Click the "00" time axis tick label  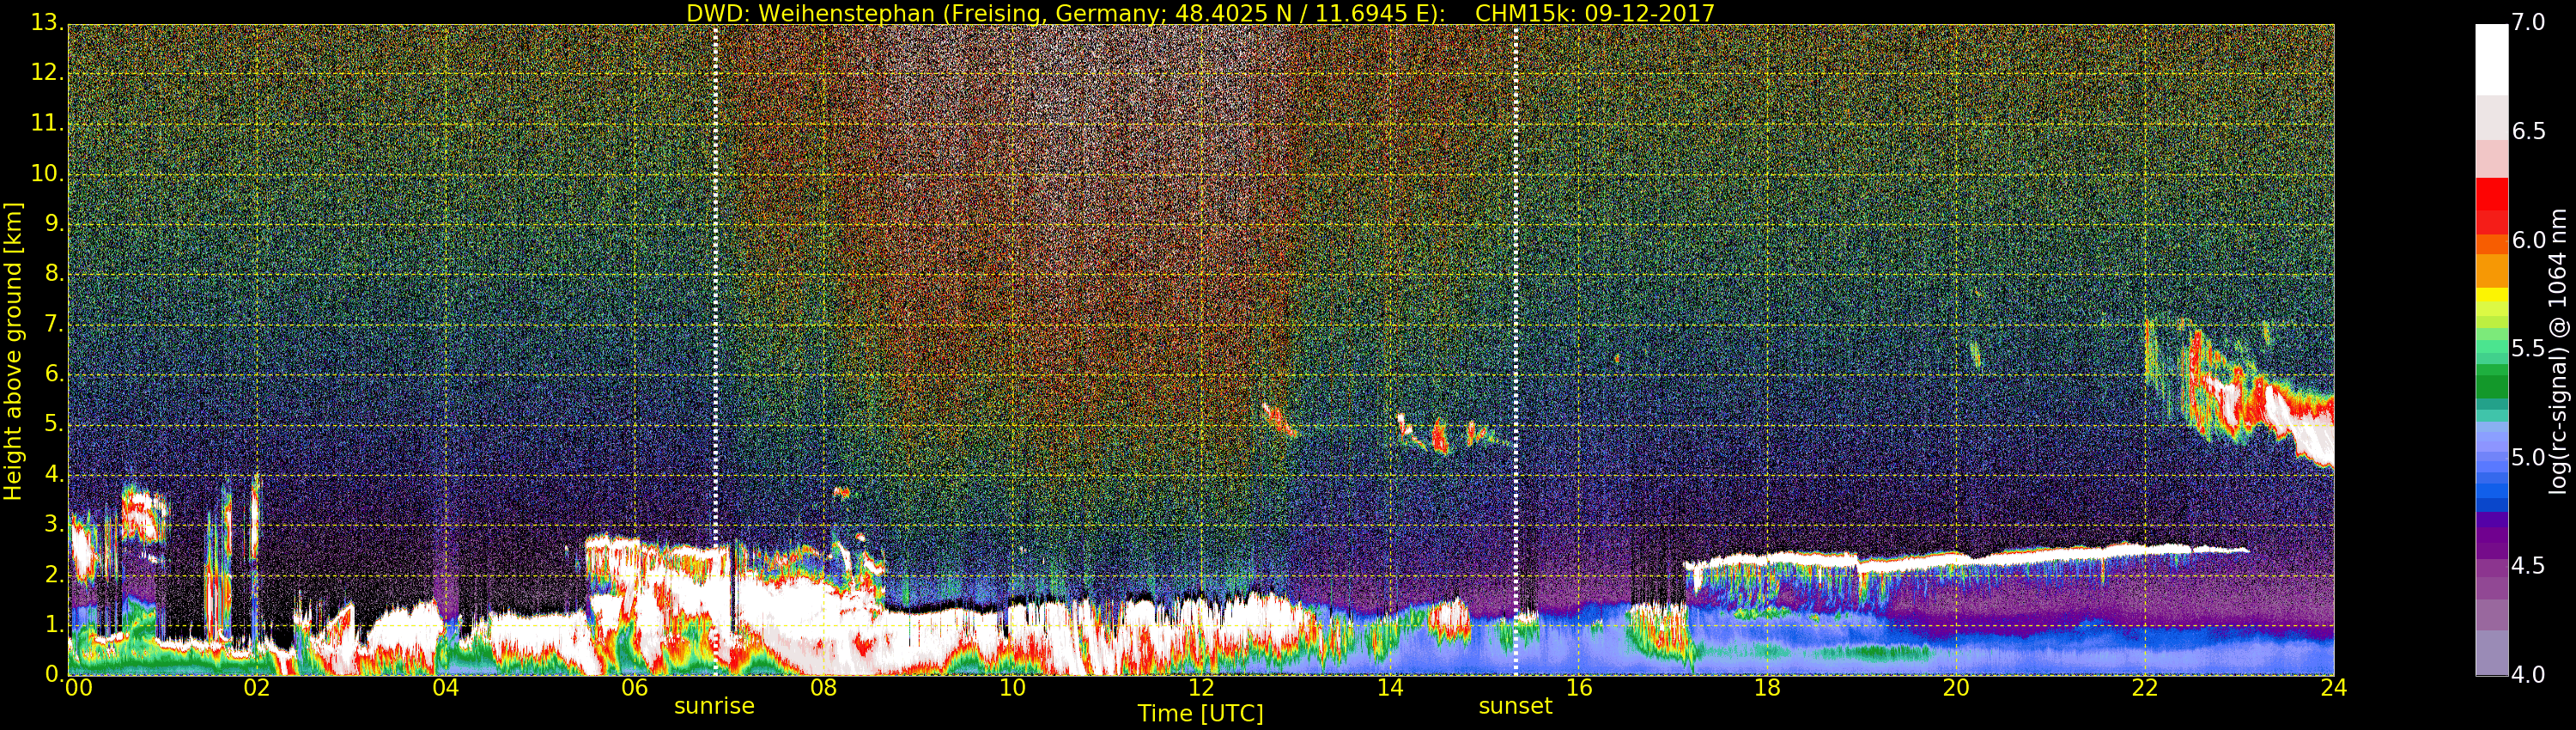point(78,687)
